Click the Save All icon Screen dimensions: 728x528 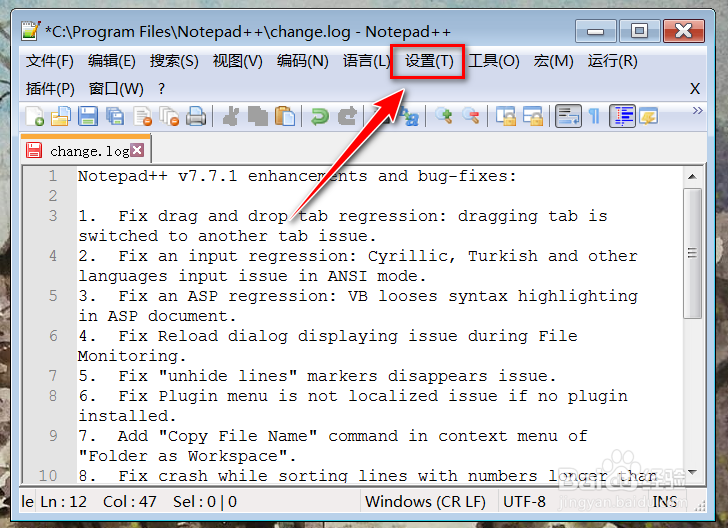coord(115,116)
